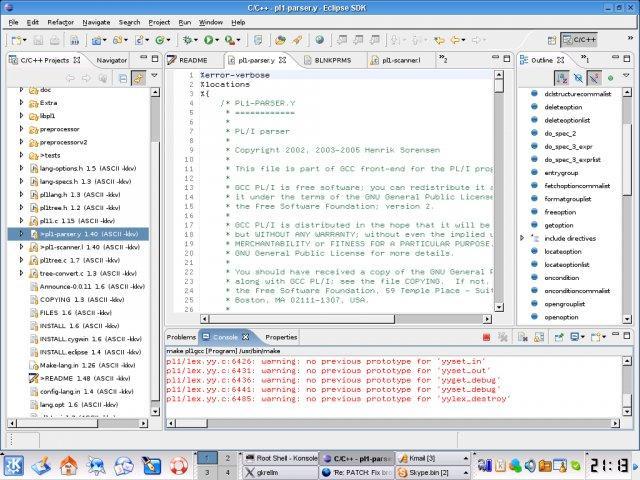640x480 pixels.
Task: Switch to the Problems tab
Action: click(181, 337)
